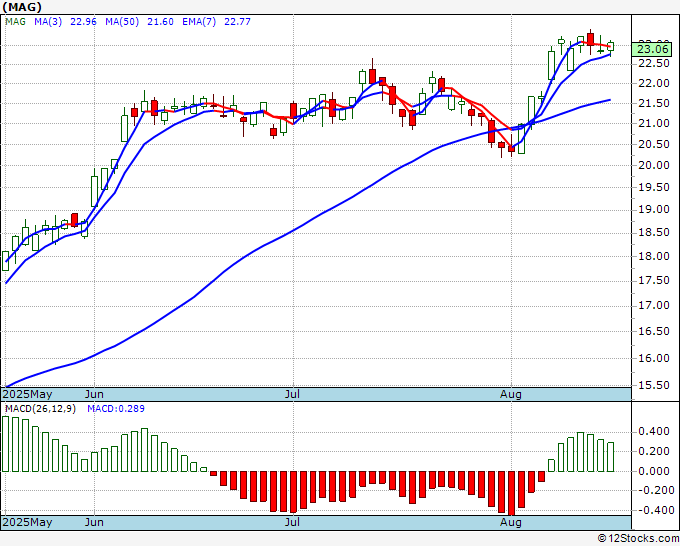Click the 16.00 price axis label
Image resolution: width=680 pixels, height=546 pixels.
pos(654,358)
